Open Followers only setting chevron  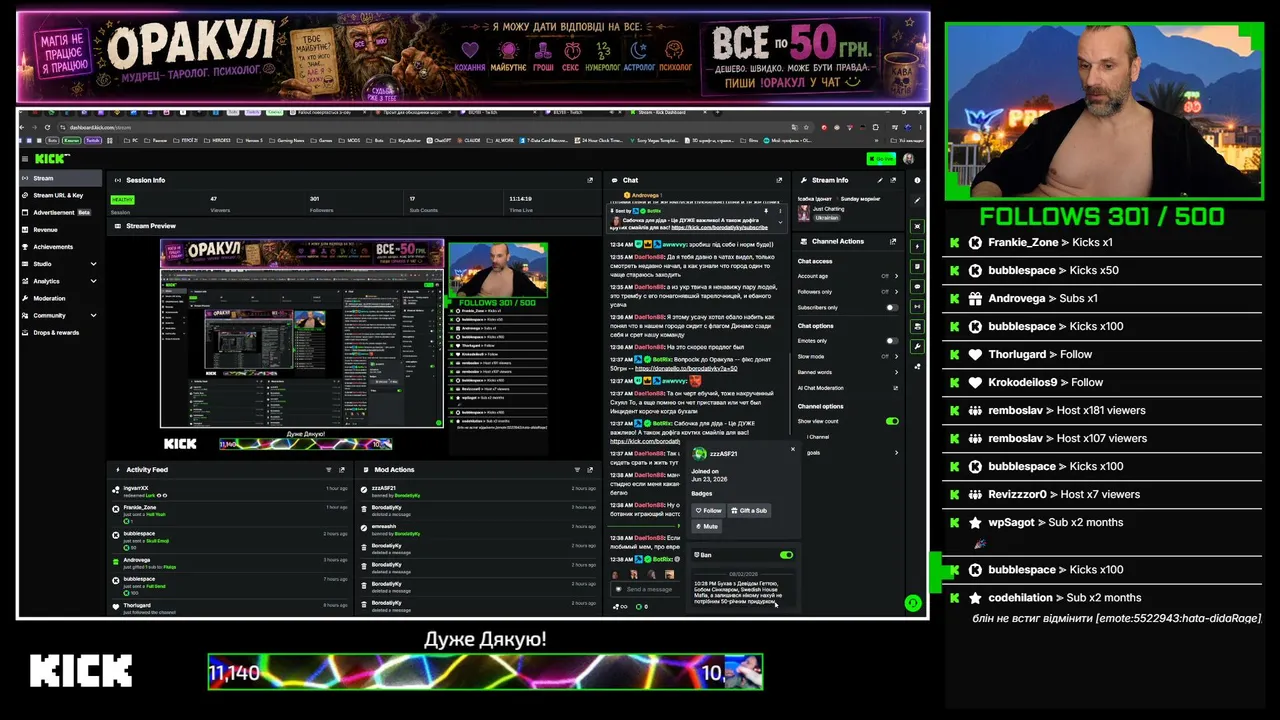tap(895, 292)
